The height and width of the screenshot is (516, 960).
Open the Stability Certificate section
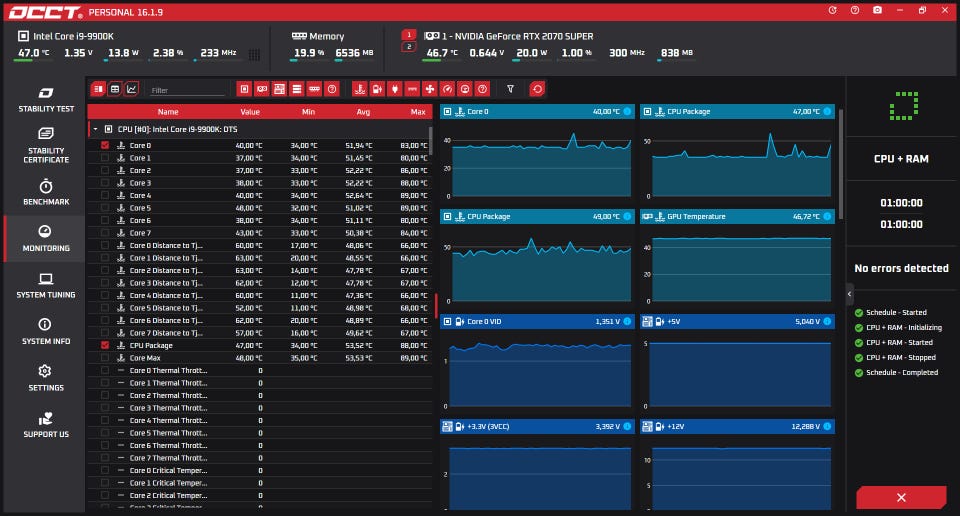45,146
